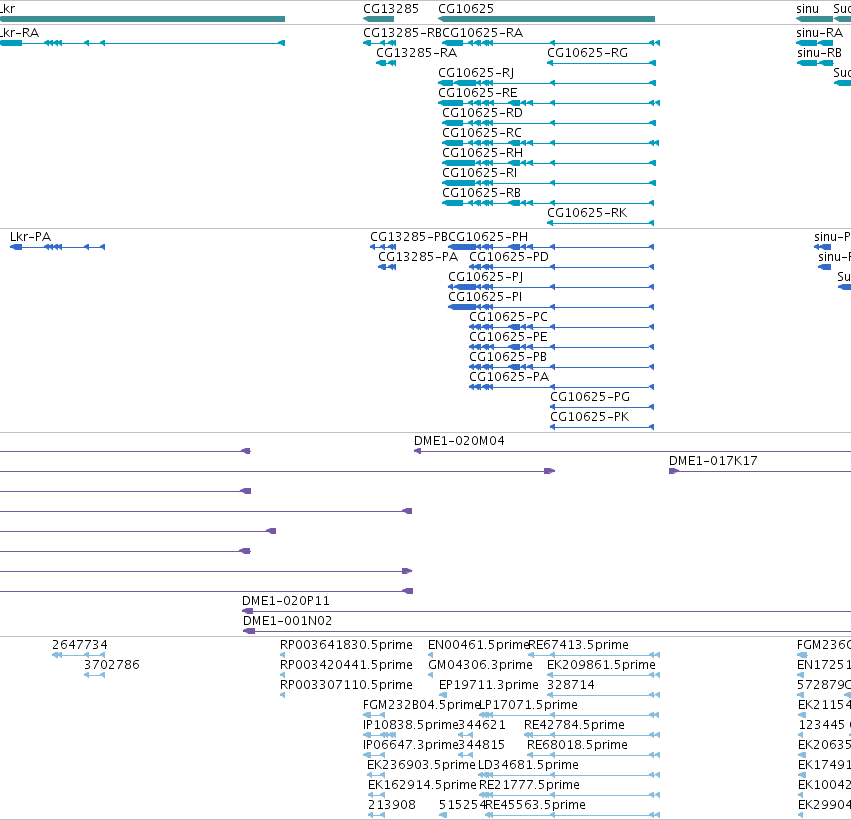Select BAC clone DME1-020M04
Screen dimensions: 851x820
[x=459, y=441]
